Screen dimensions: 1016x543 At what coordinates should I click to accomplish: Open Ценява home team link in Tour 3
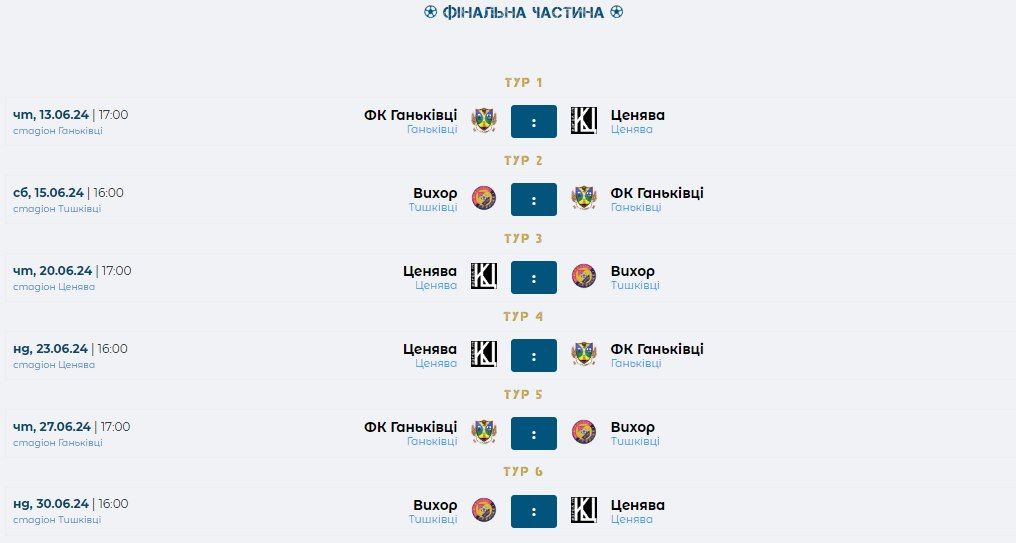click(x=430, y=271)
